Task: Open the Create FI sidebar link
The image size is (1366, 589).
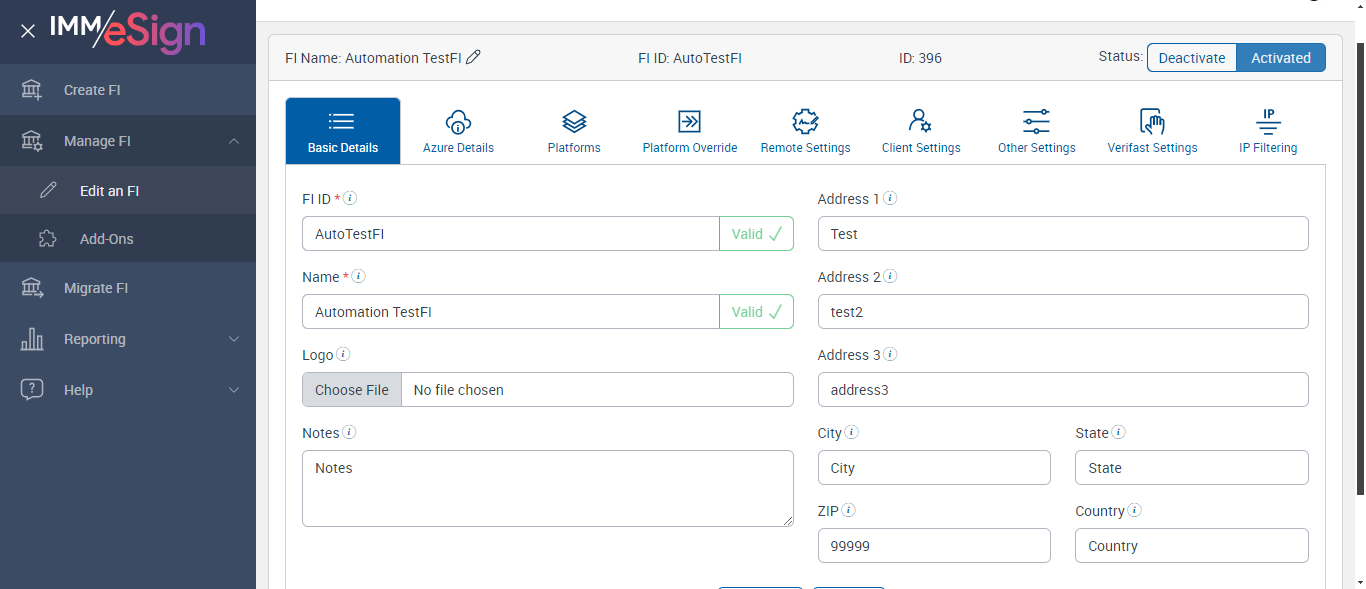Action: (x=91, y=90)
